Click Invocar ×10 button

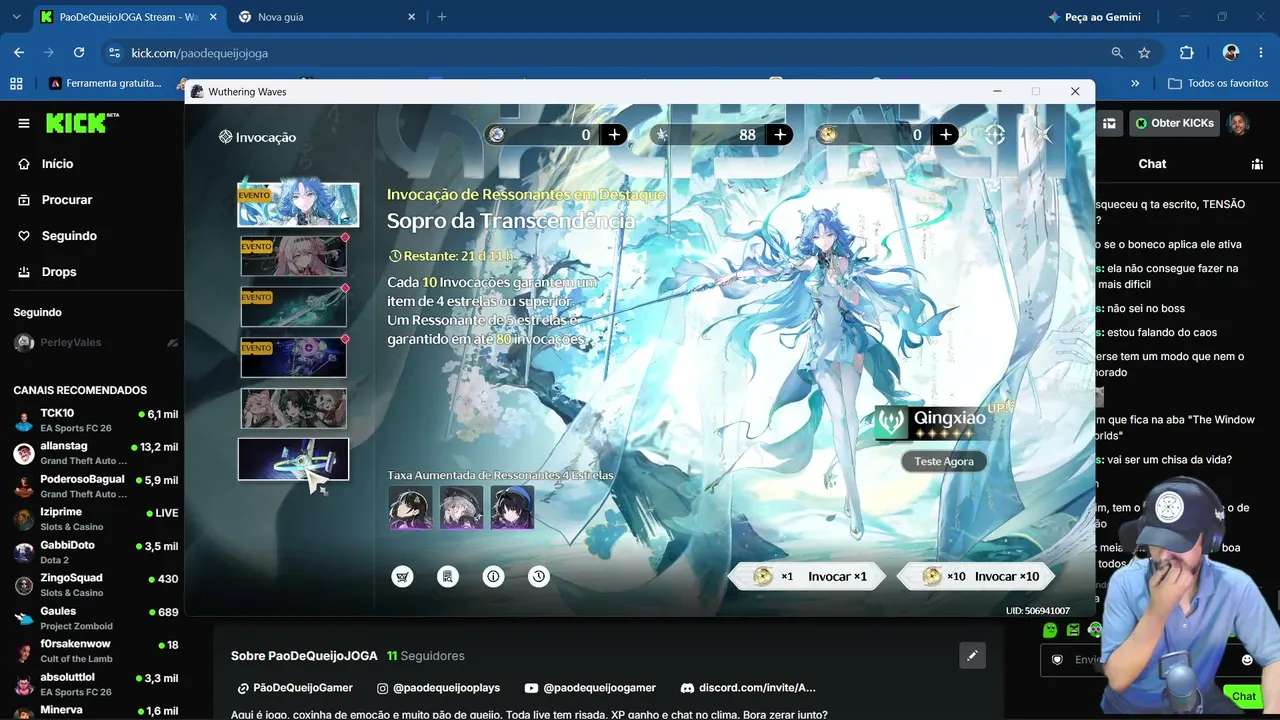pos(976,576)
